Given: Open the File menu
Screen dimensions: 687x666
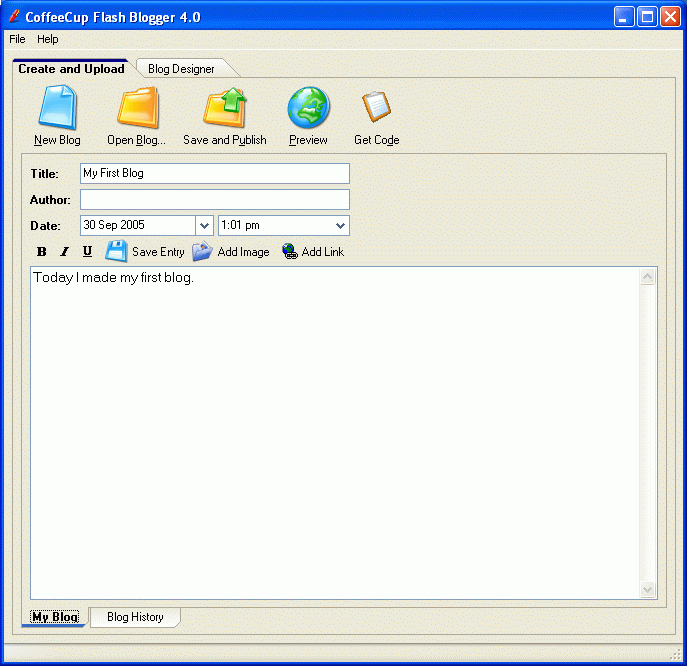Looking at the screenshot, I should [17, 39].
